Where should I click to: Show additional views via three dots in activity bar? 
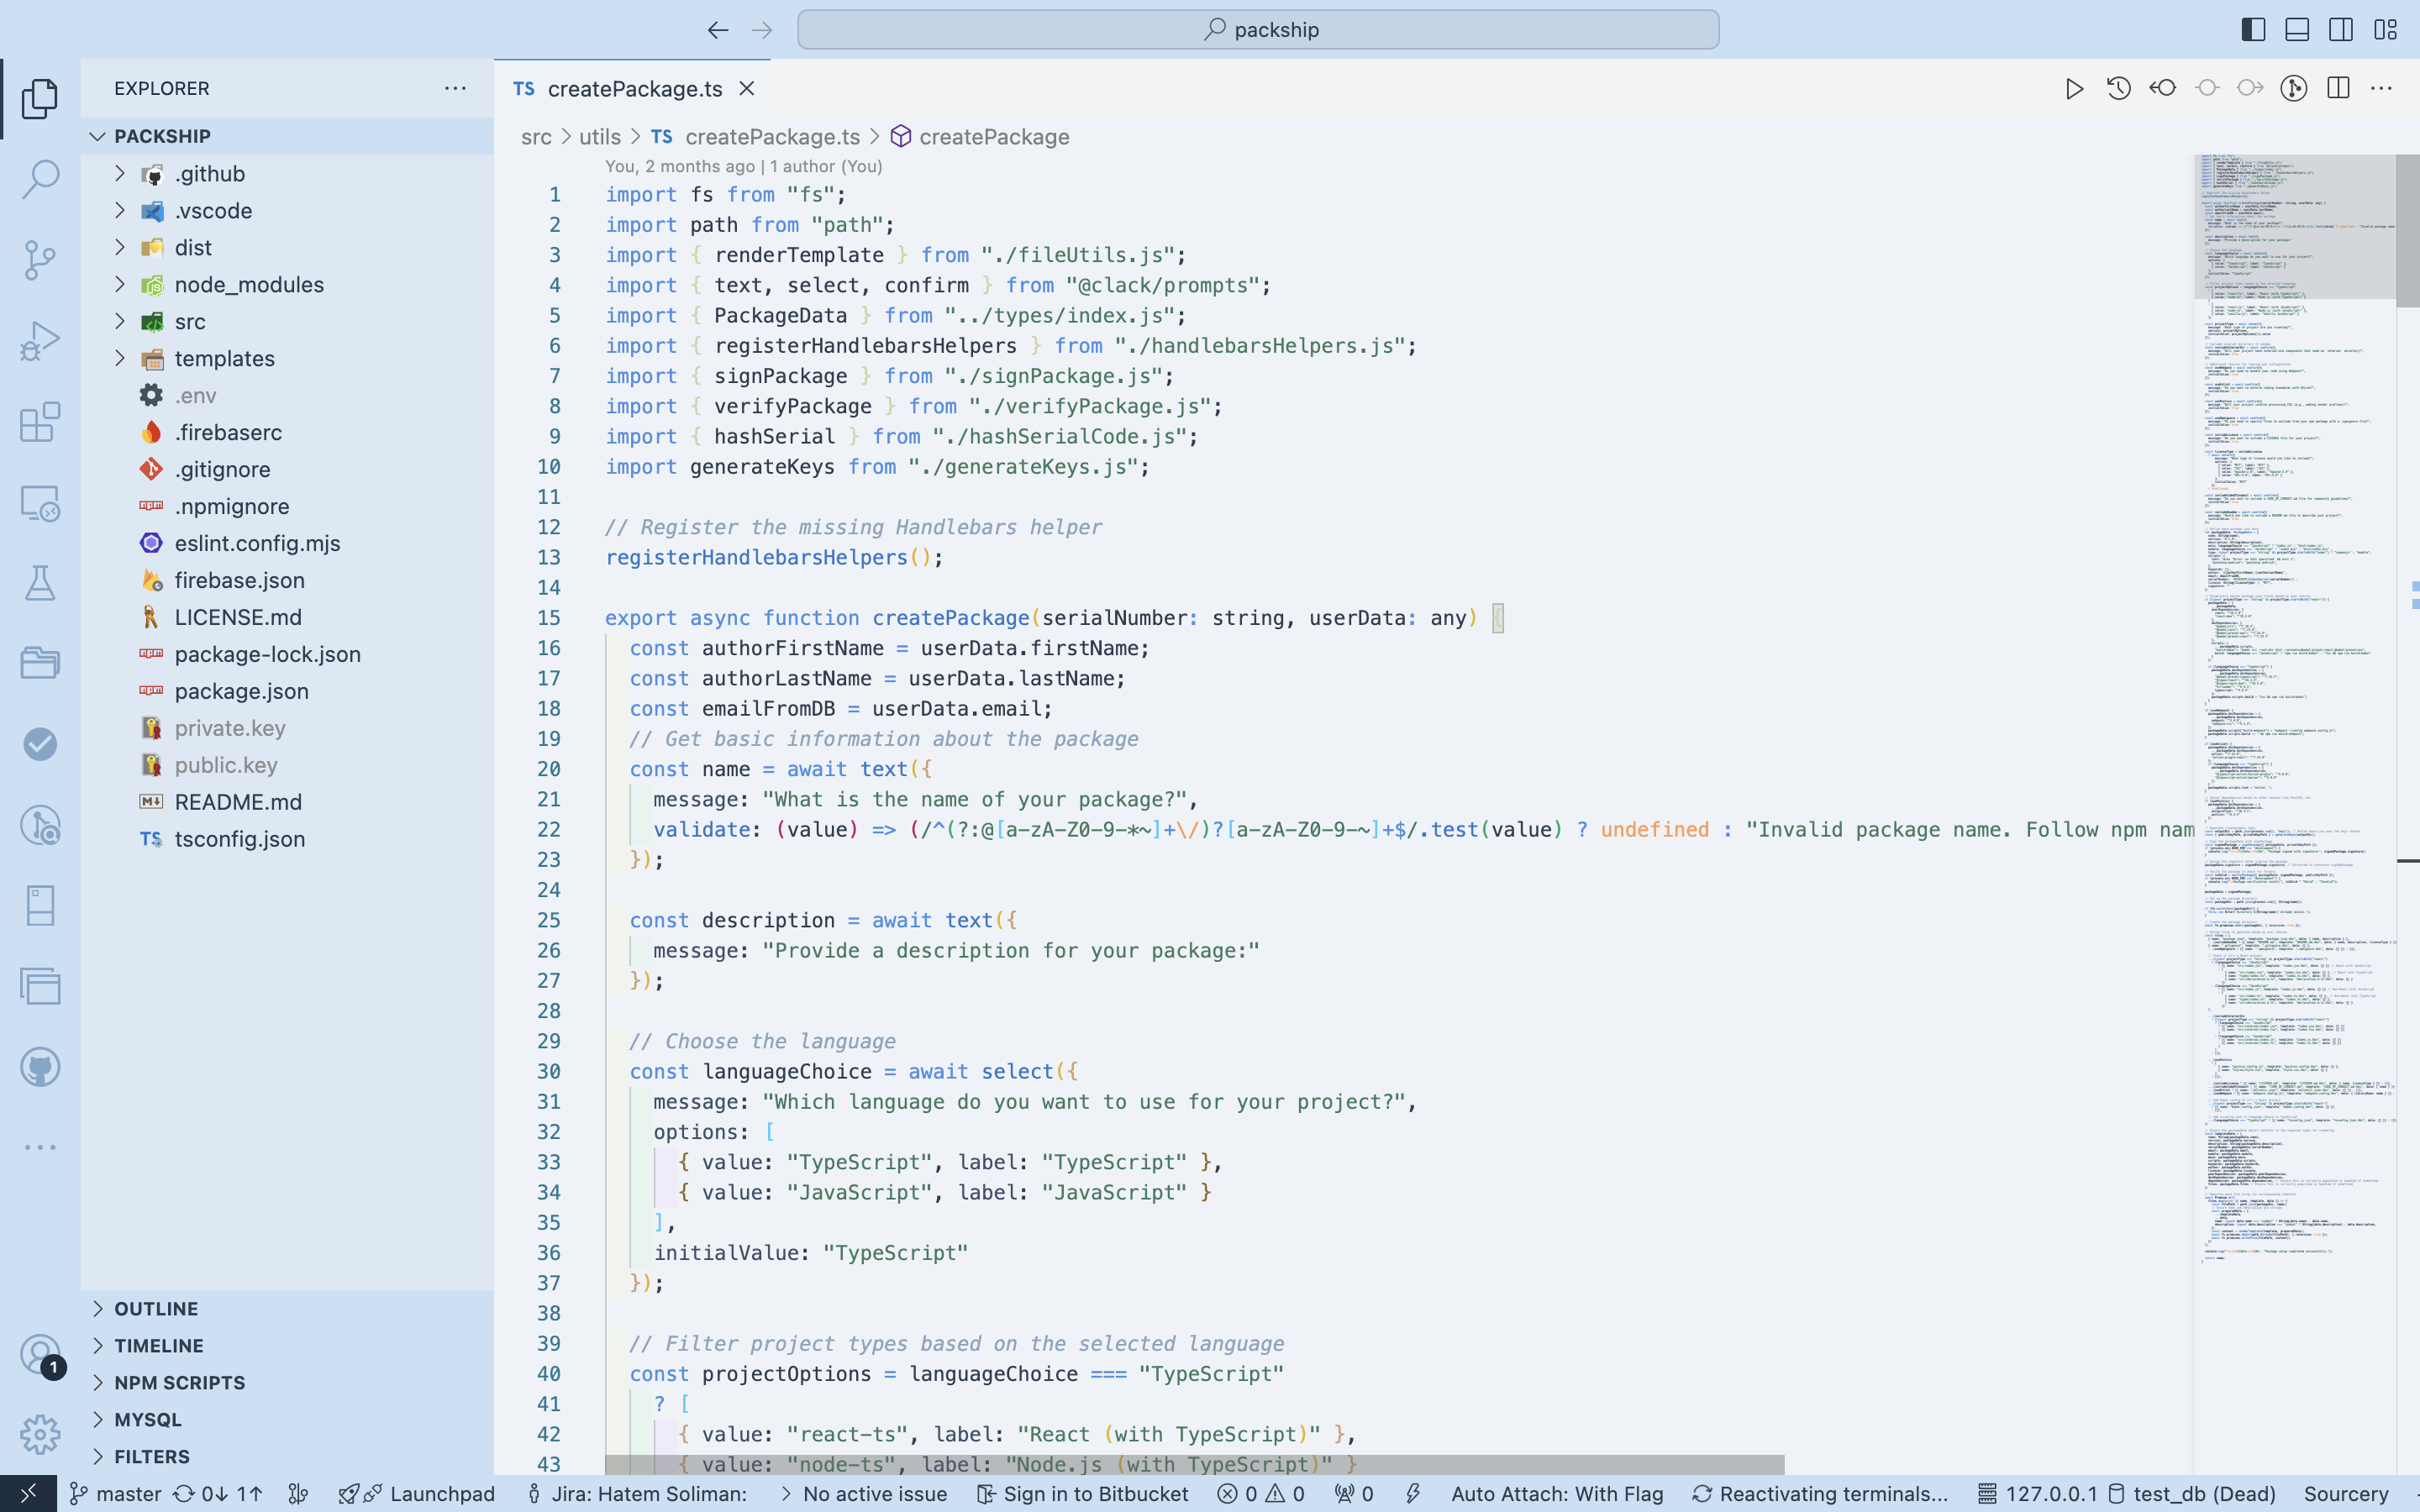pos(40,1147)
